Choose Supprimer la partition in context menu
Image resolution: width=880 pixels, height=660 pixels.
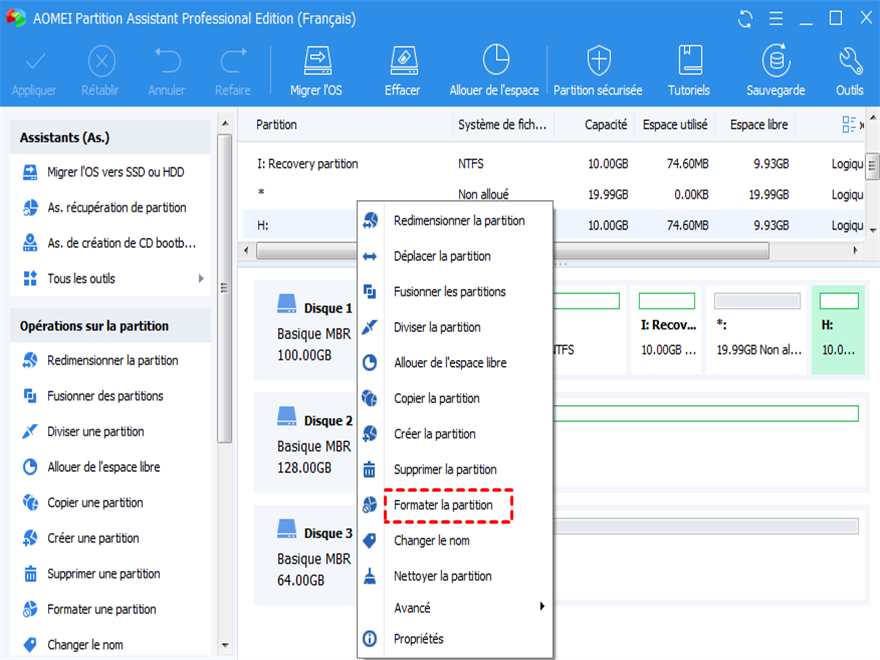tap(455, 469)
